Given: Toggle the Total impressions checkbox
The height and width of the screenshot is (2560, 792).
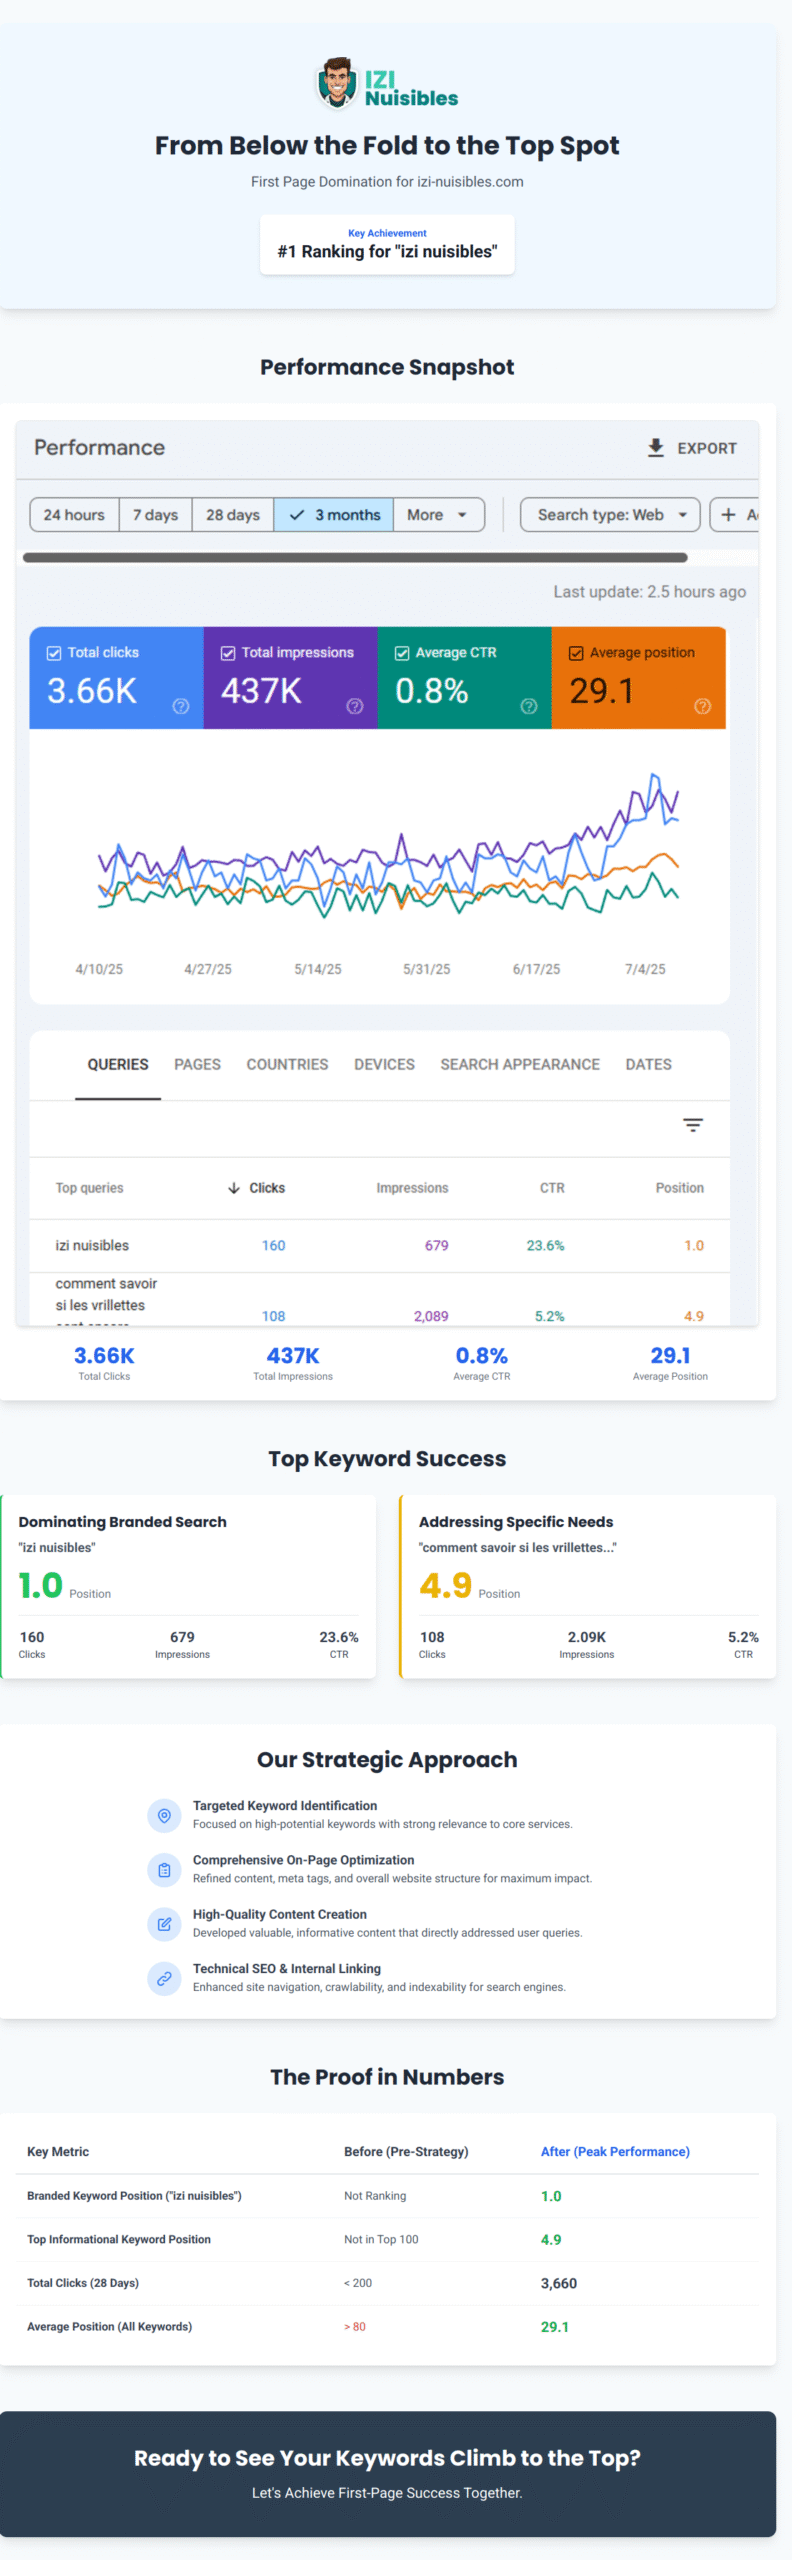Looking at the screenshot, I should point(228,653).
